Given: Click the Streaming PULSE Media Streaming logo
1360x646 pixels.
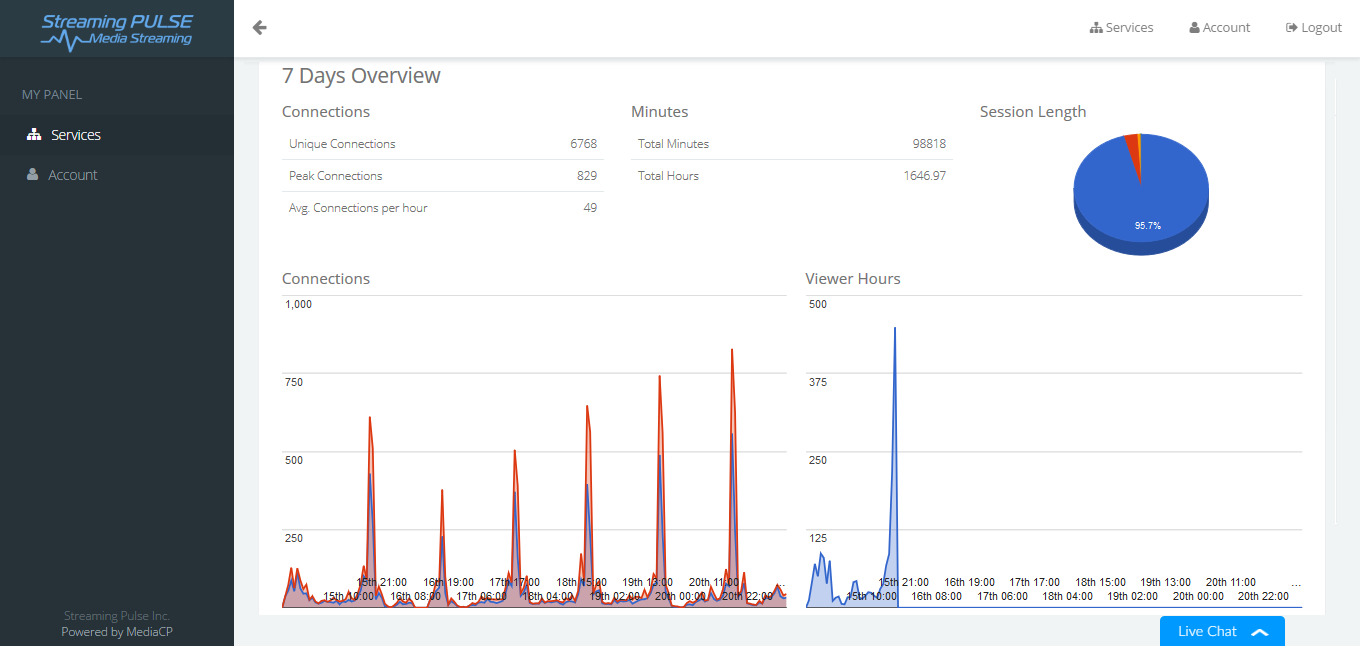Looking at the screenshot, I should click(117, 30).
